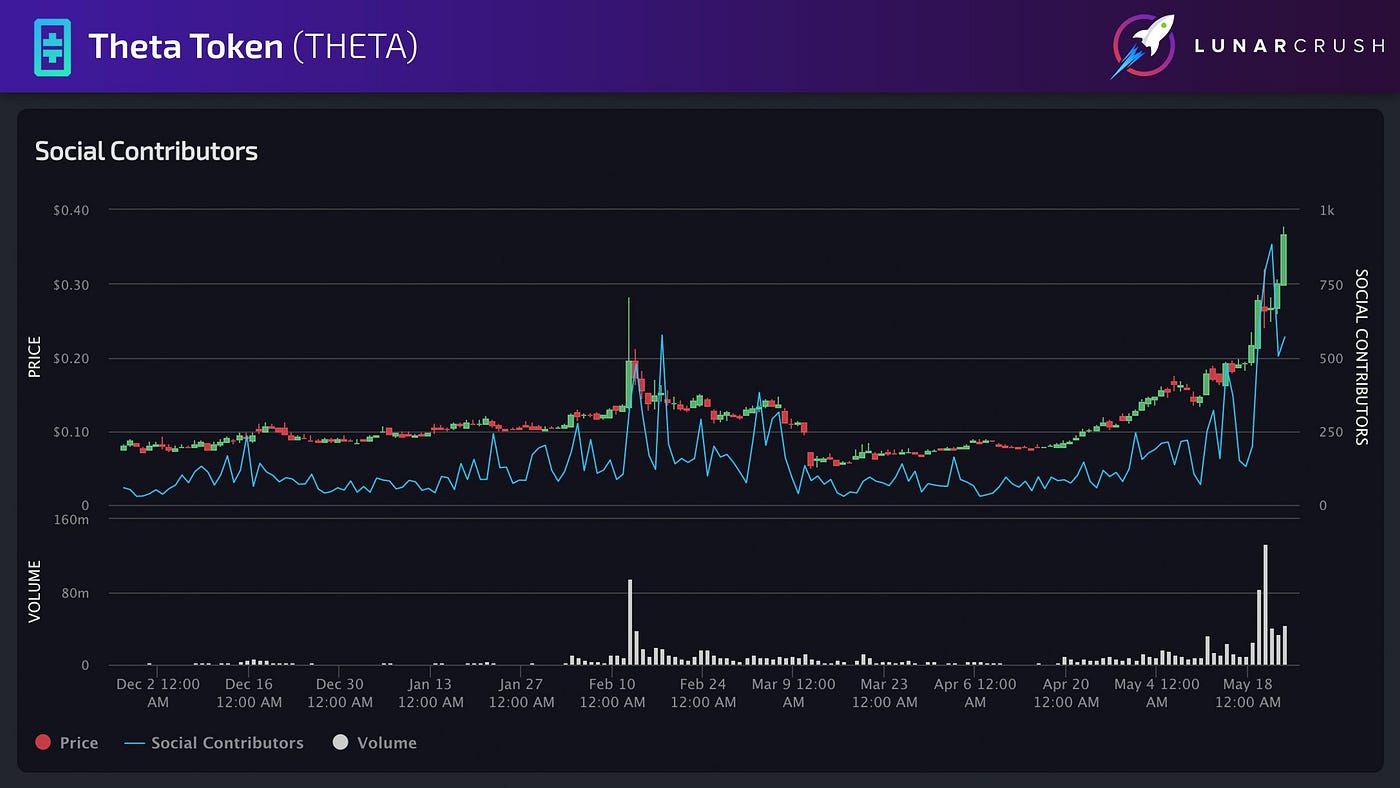Click the 750 social contributors axis label

1331,284
